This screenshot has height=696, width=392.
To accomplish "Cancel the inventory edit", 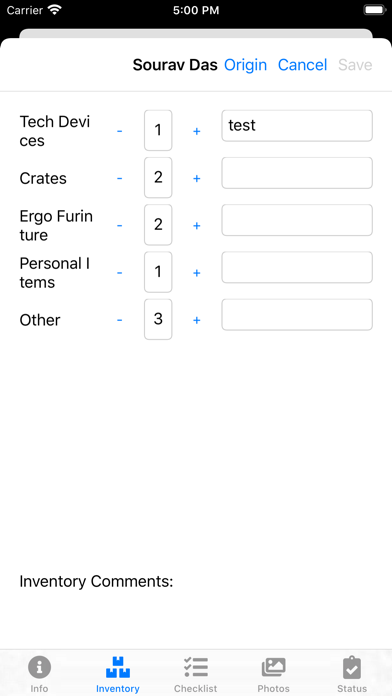I will pyautogui.click(x=302, y=65).
